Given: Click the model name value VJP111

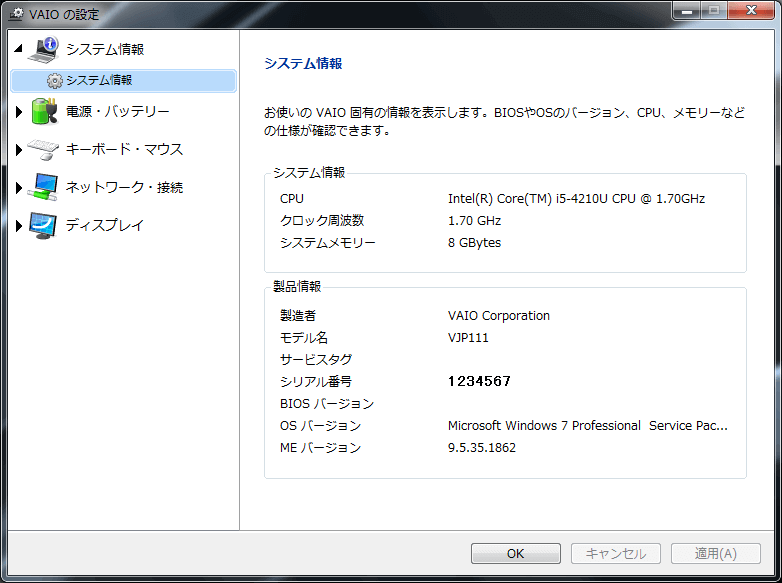Looking at the screenshot, I should (x=468, y=338).
